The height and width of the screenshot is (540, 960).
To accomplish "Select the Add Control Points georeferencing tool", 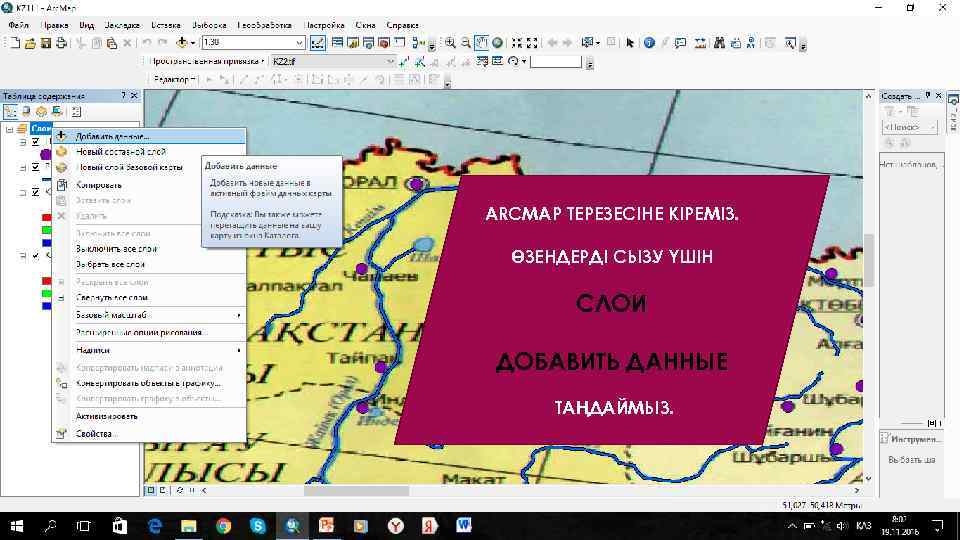I will (404, 61).
